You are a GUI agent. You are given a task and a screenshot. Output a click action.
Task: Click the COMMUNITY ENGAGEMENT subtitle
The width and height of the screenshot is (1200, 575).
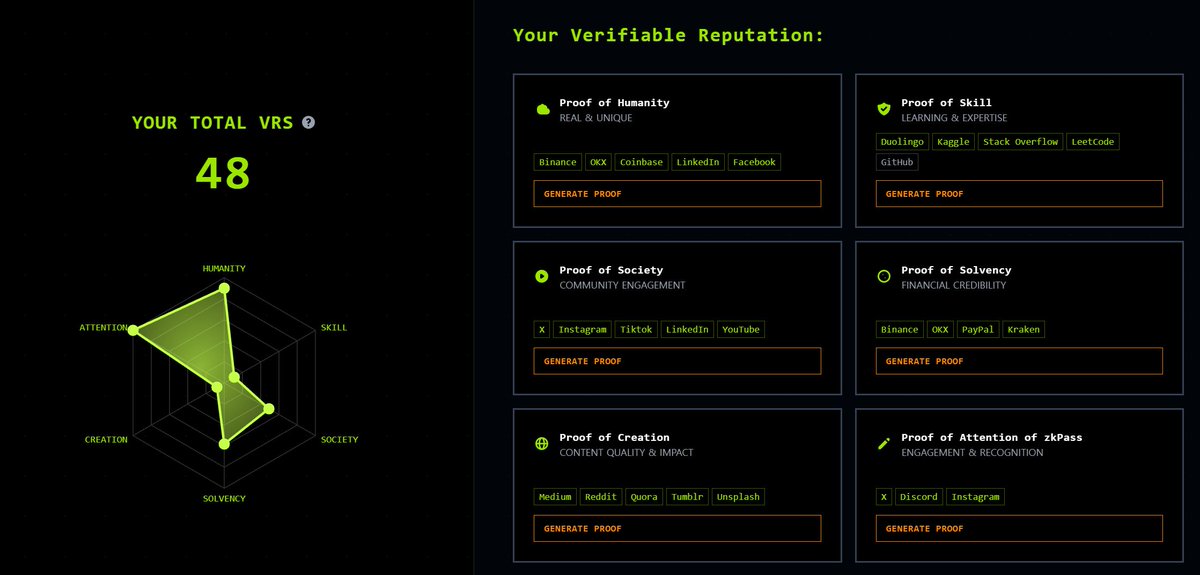coord(623,285)
